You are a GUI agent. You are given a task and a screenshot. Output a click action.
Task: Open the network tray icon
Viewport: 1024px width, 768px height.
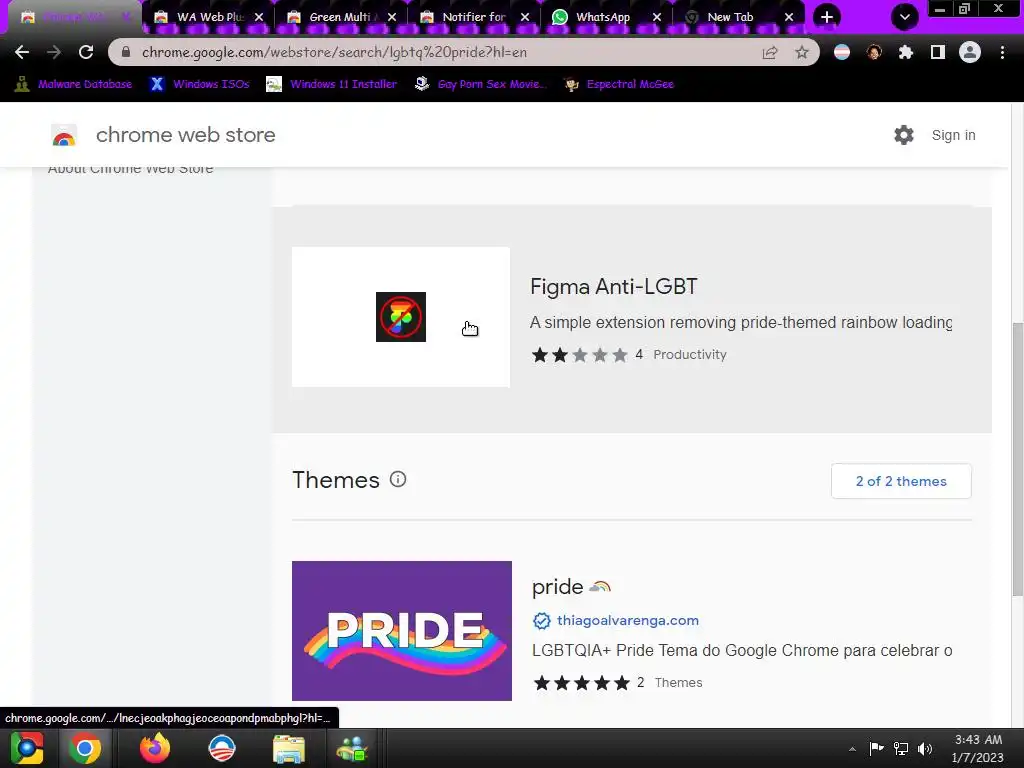coord(901,748)
